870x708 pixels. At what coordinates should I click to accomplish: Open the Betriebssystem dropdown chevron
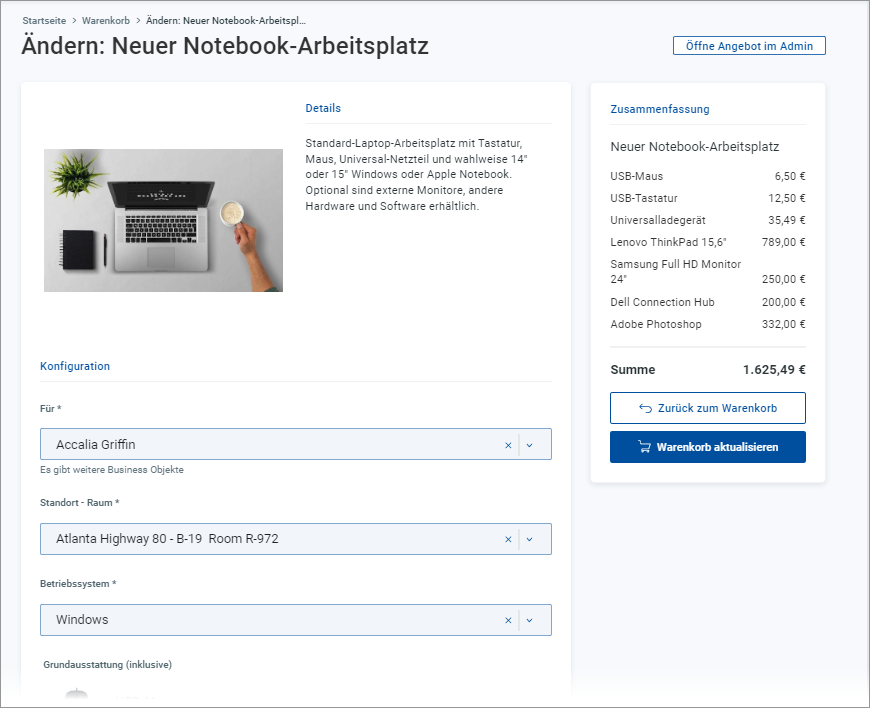[530, 620]
